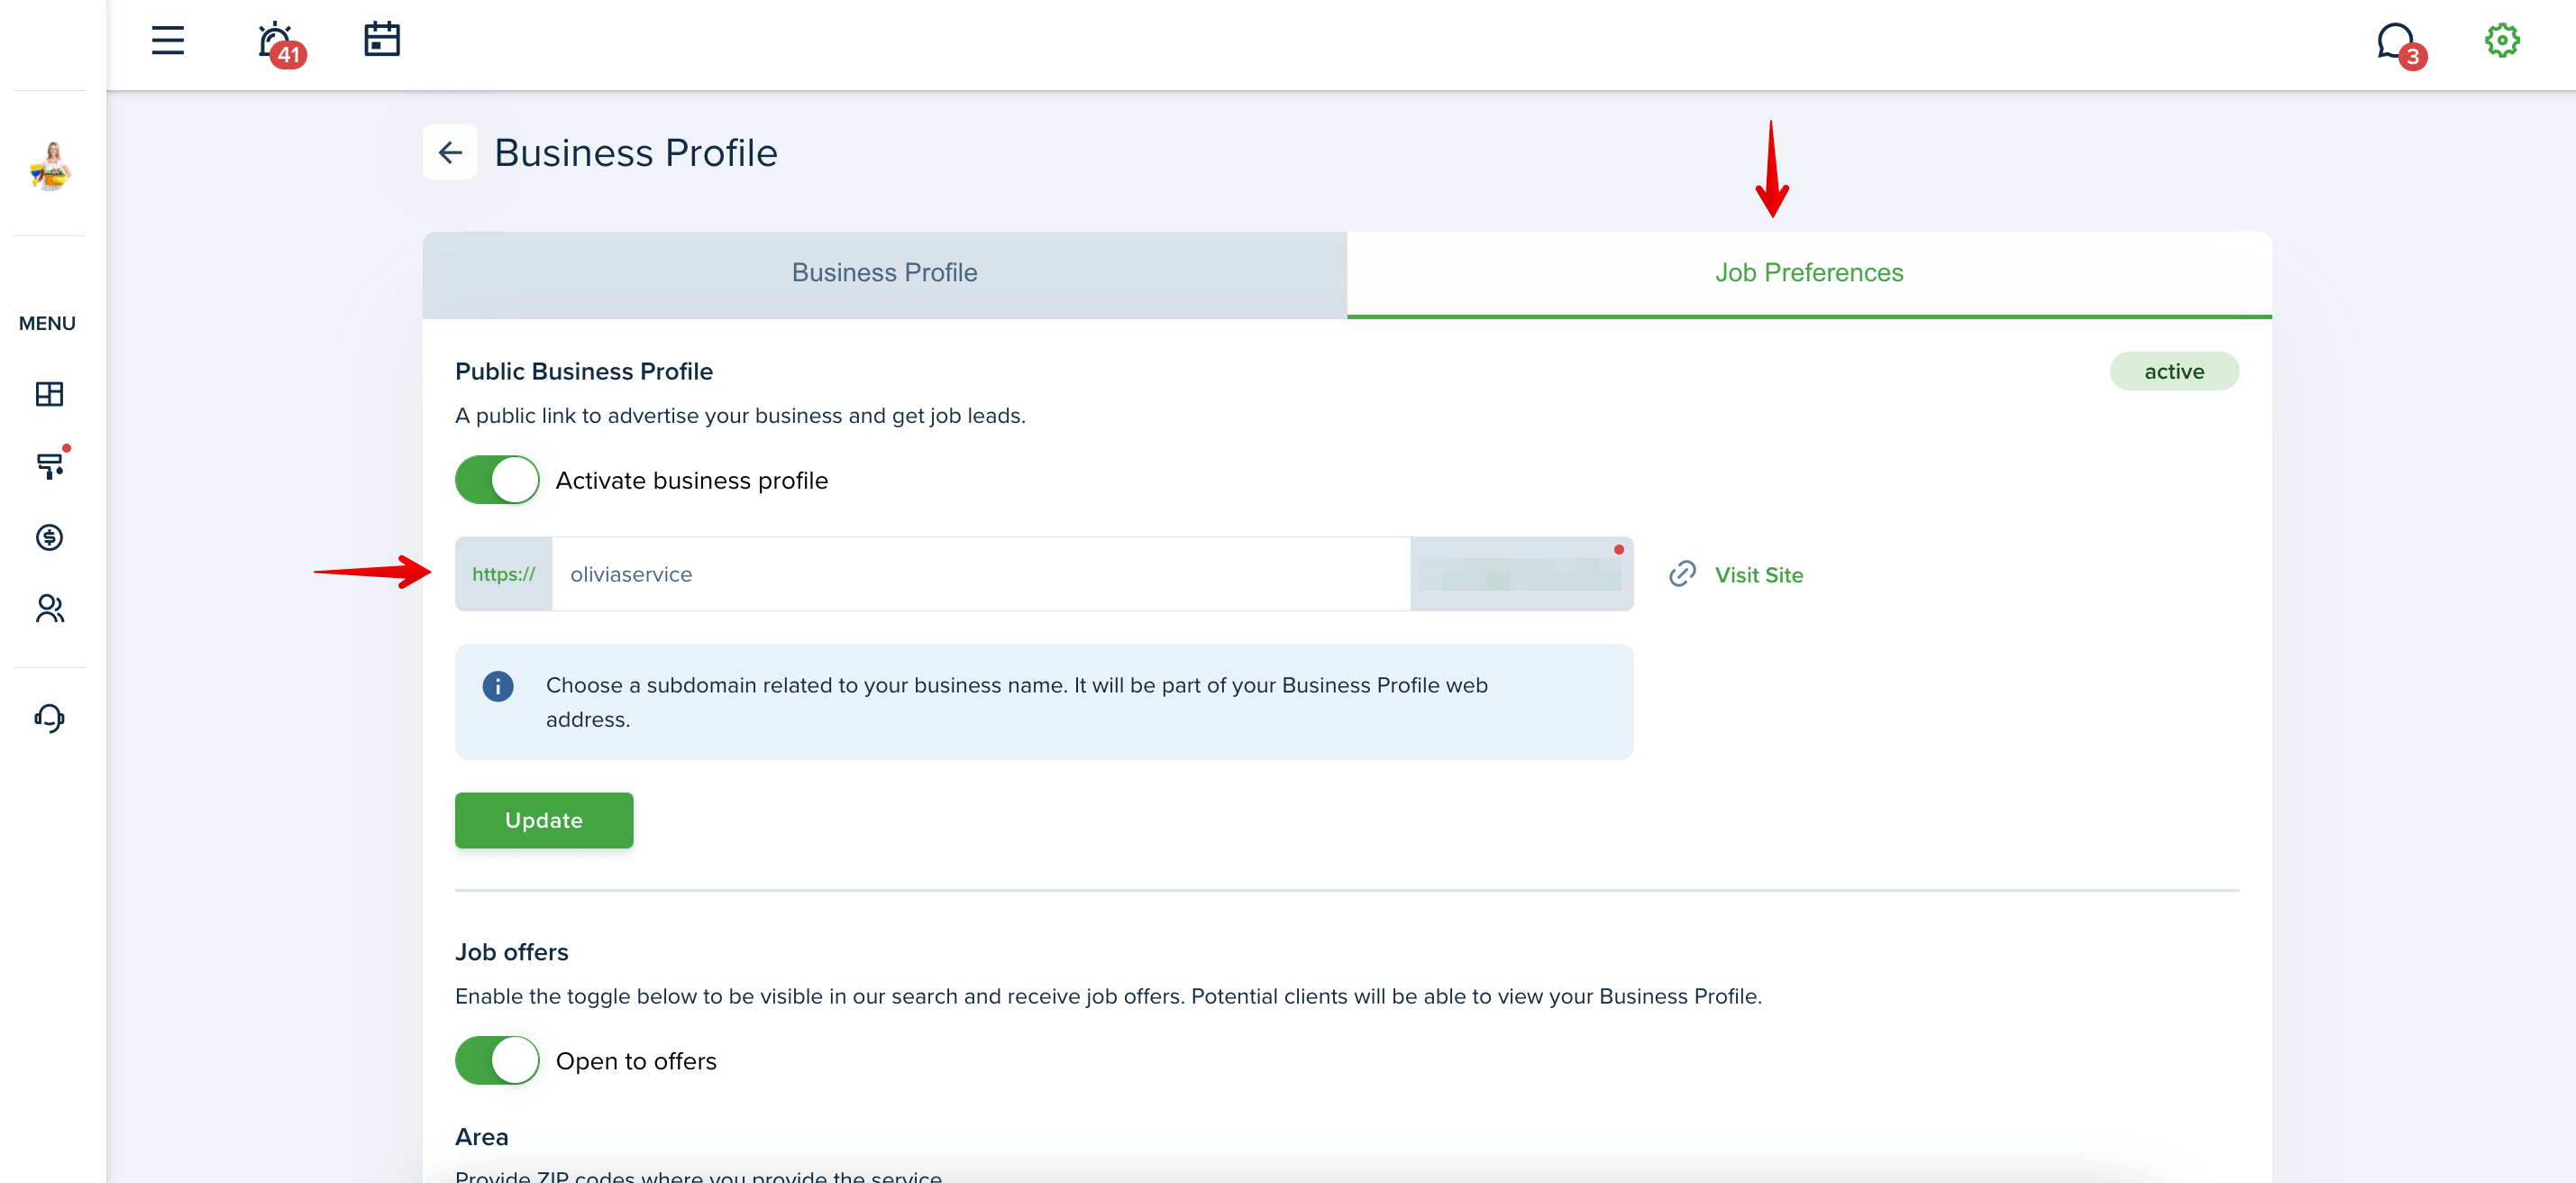Switch to the Business Profile tab
The height and width of the screenshot is (1183, 2576).
click(x=885, y=274)
